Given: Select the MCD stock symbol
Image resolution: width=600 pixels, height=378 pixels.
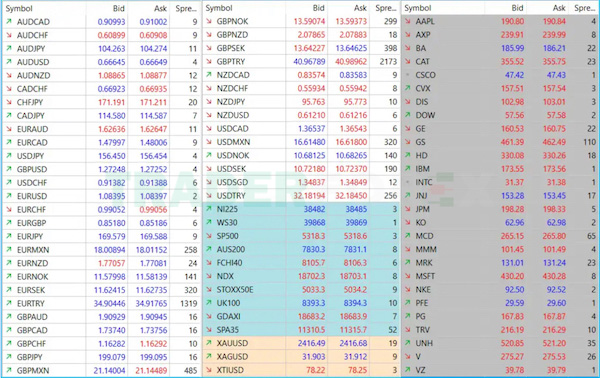Looking at the screenshot, I should (x=425, y=236).
